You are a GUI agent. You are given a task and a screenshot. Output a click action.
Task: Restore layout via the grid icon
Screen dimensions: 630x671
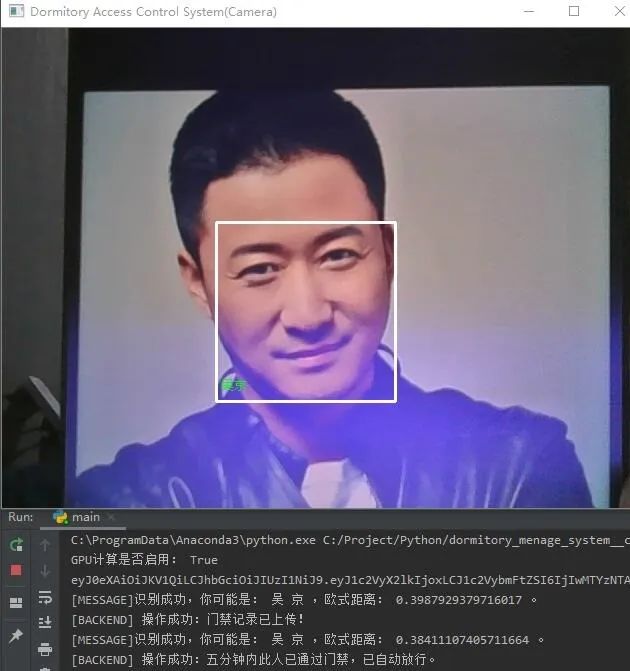click(x=16, y=603)
